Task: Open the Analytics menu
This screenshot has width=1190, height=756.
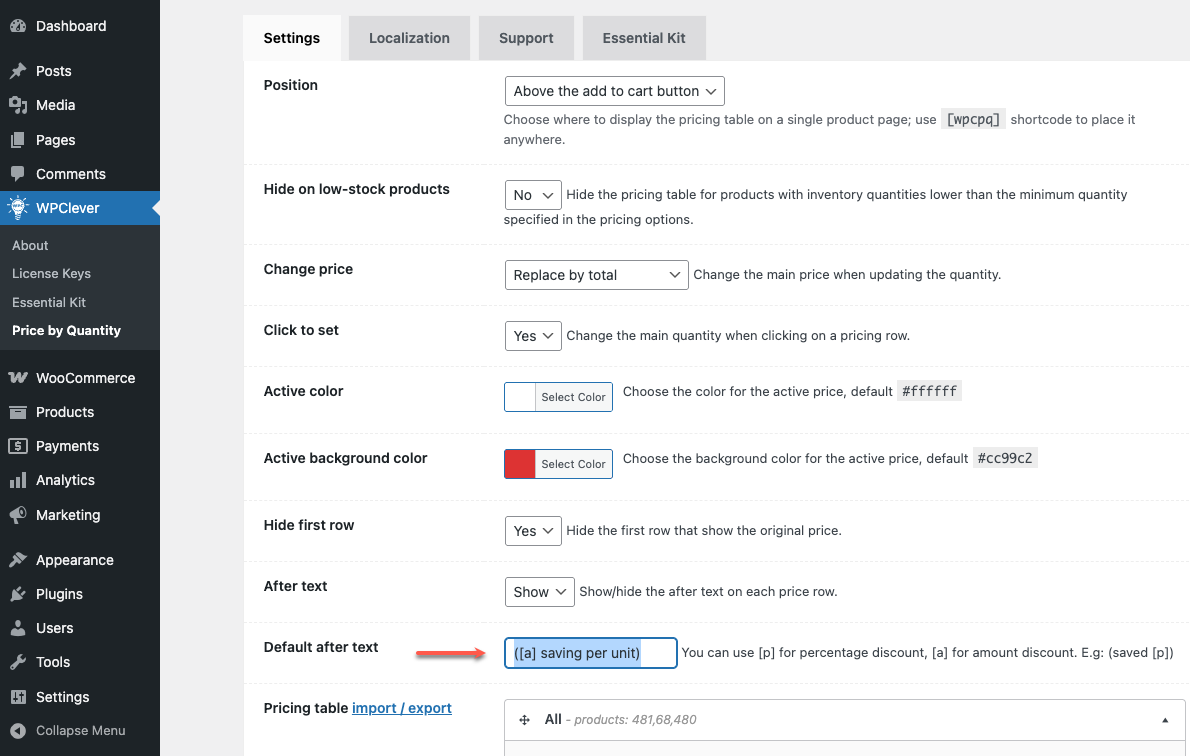Action: pyautogui.click(x=80, y=480)
